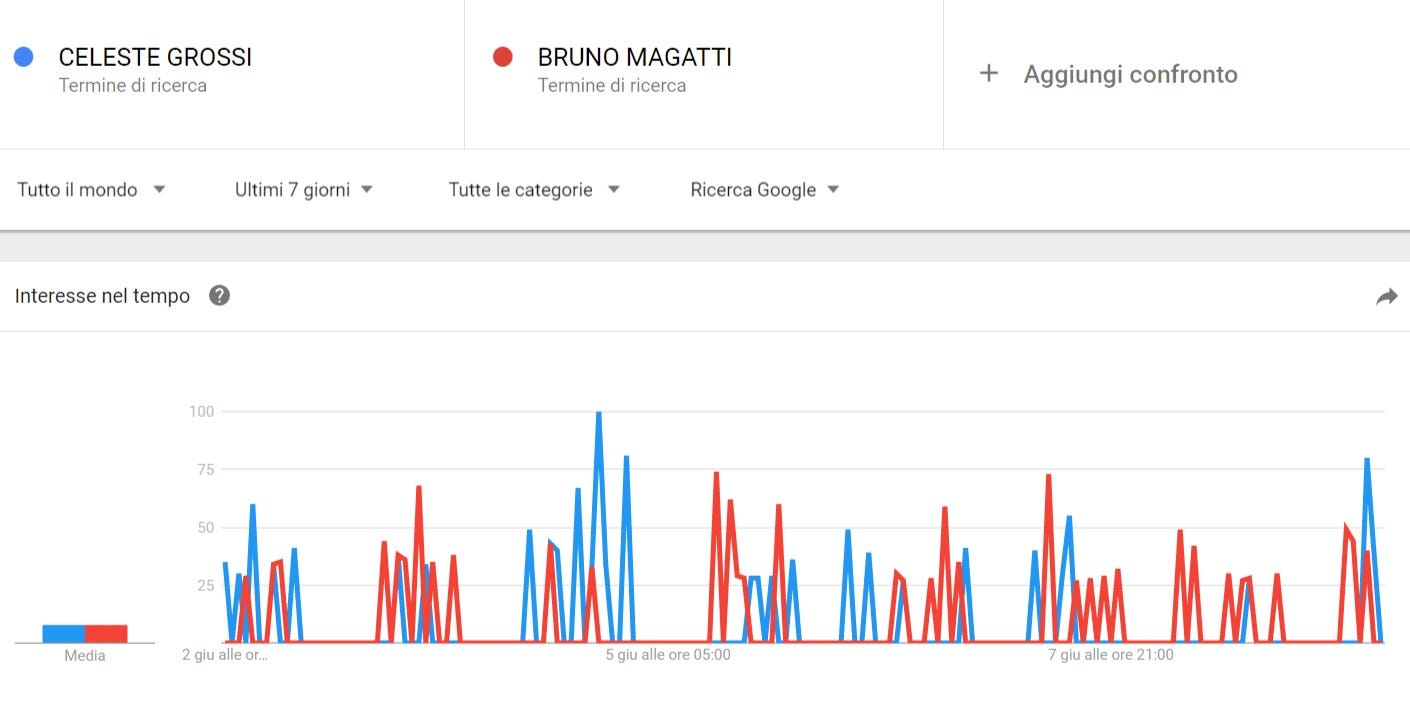1410x705 pixels.
Task: Click the 7 giu alle ore 21:00 label
Action: click(x=1111, y=655)
